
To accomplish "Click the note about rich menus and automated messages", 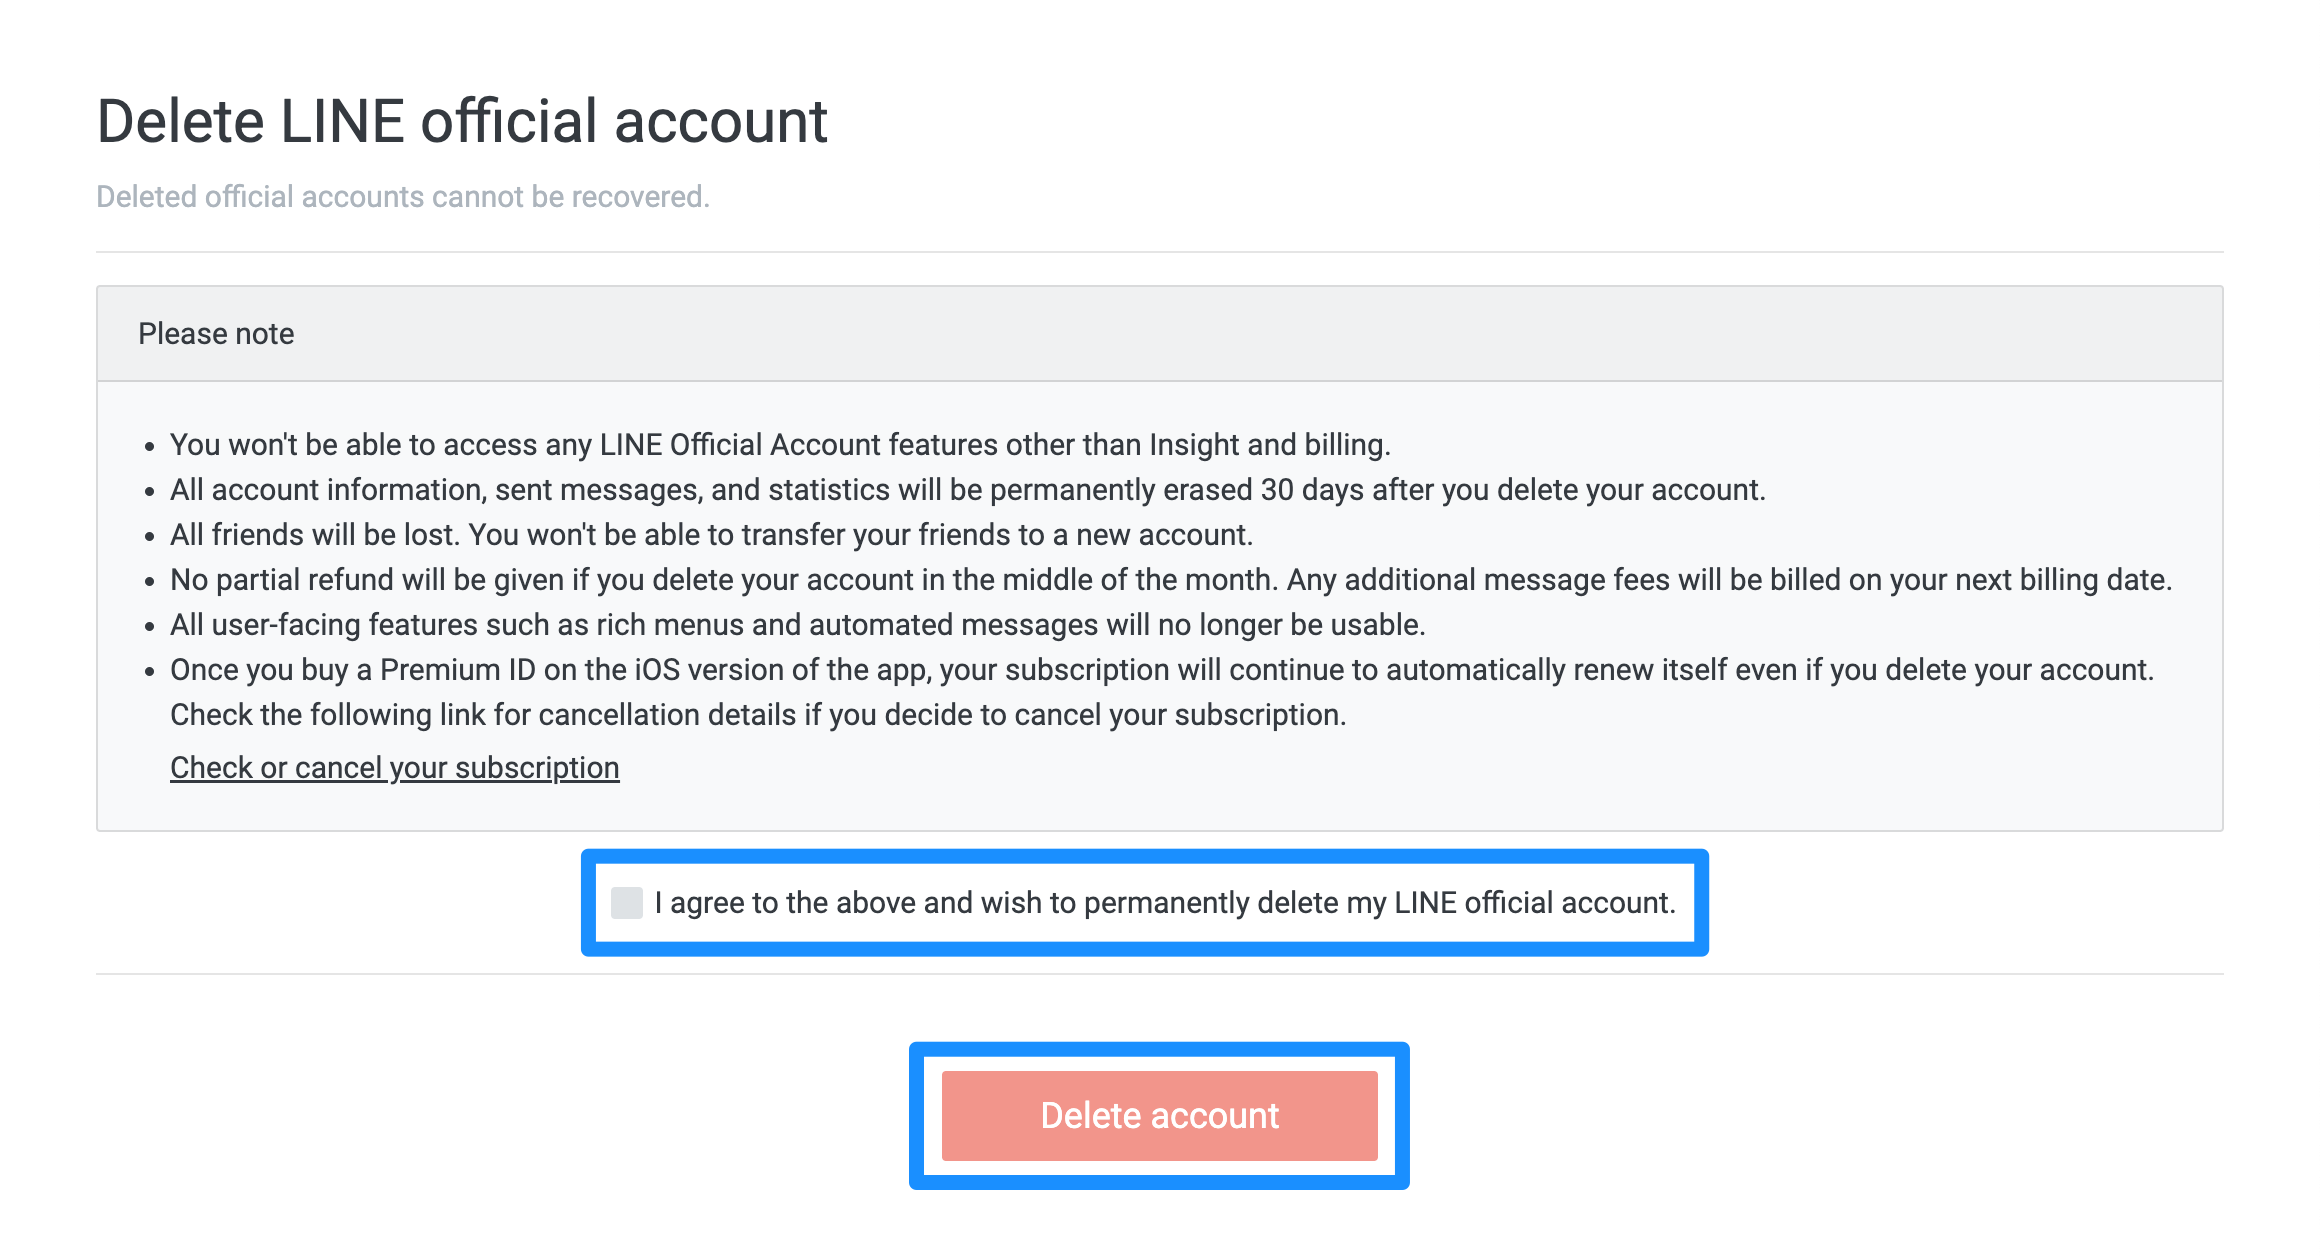I will (798, 624).
